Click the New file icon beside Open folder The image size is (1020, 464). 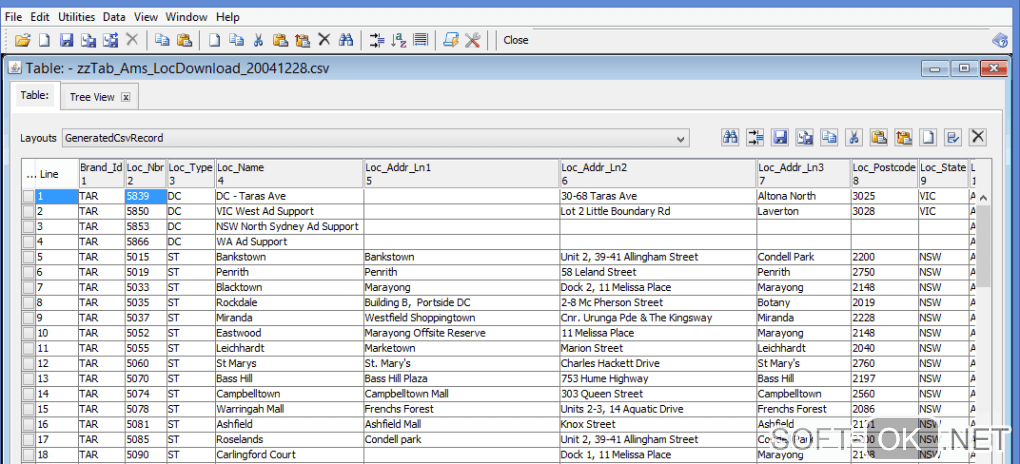click(x=44, y=40)
